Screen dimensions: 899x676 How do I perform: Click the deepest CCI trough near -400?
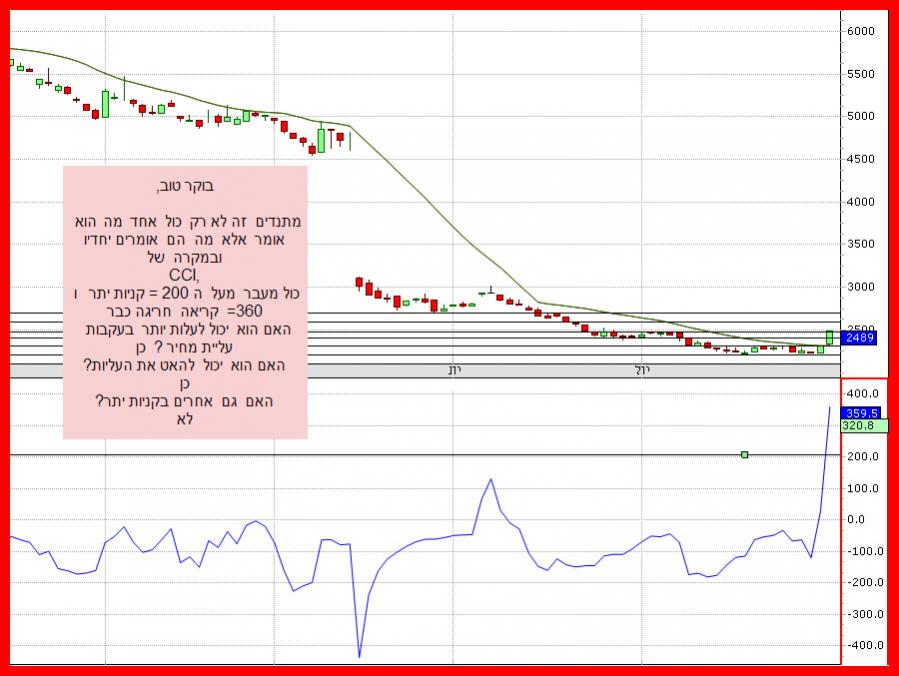(359, 655)
